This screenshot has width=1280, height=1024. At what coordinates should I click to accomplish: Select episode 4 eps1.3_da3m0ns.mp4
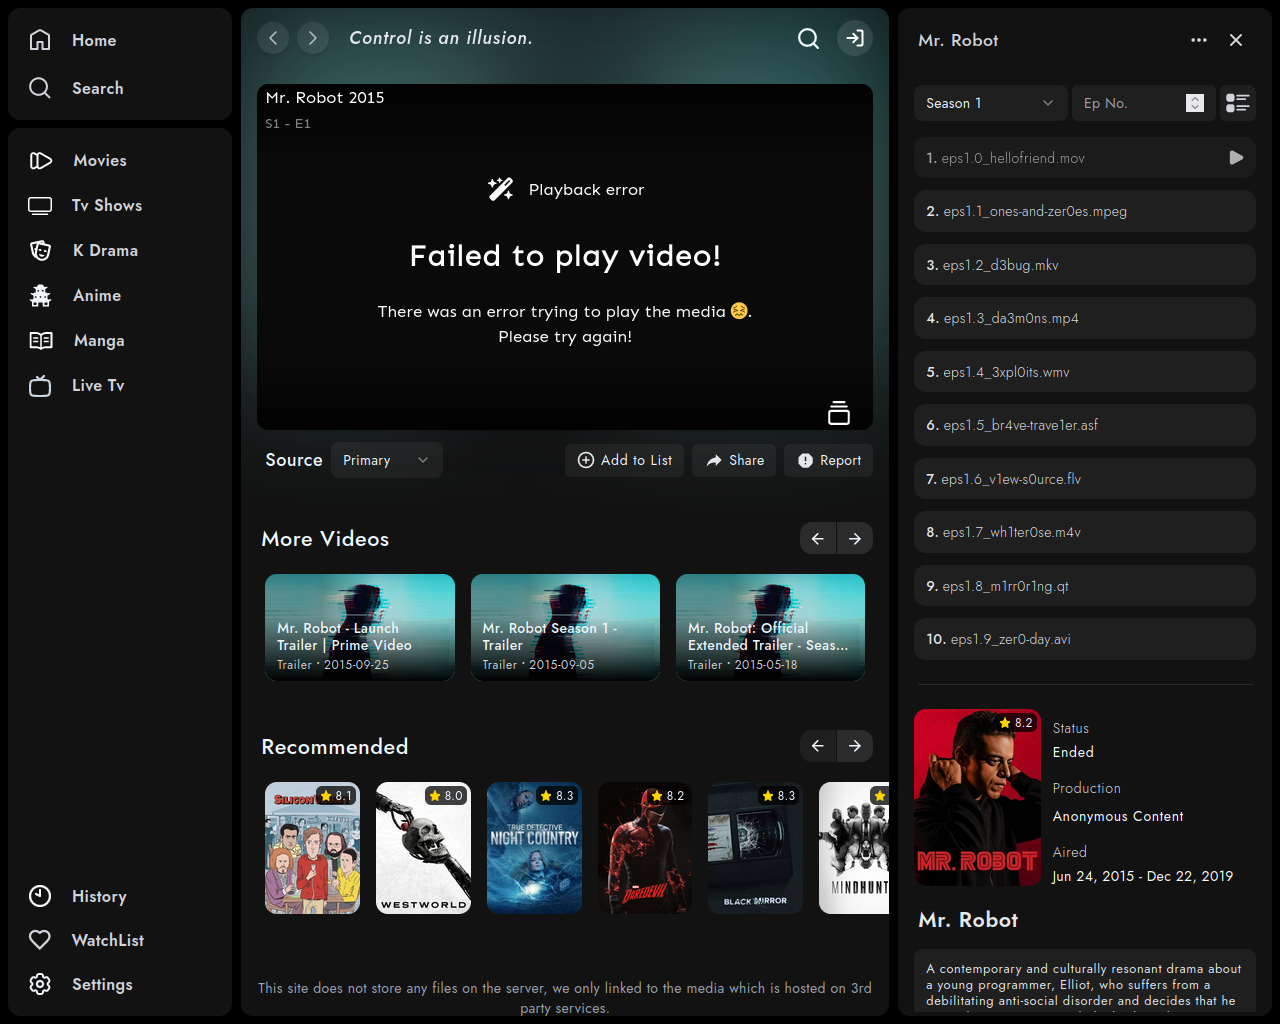[1085, 318]
